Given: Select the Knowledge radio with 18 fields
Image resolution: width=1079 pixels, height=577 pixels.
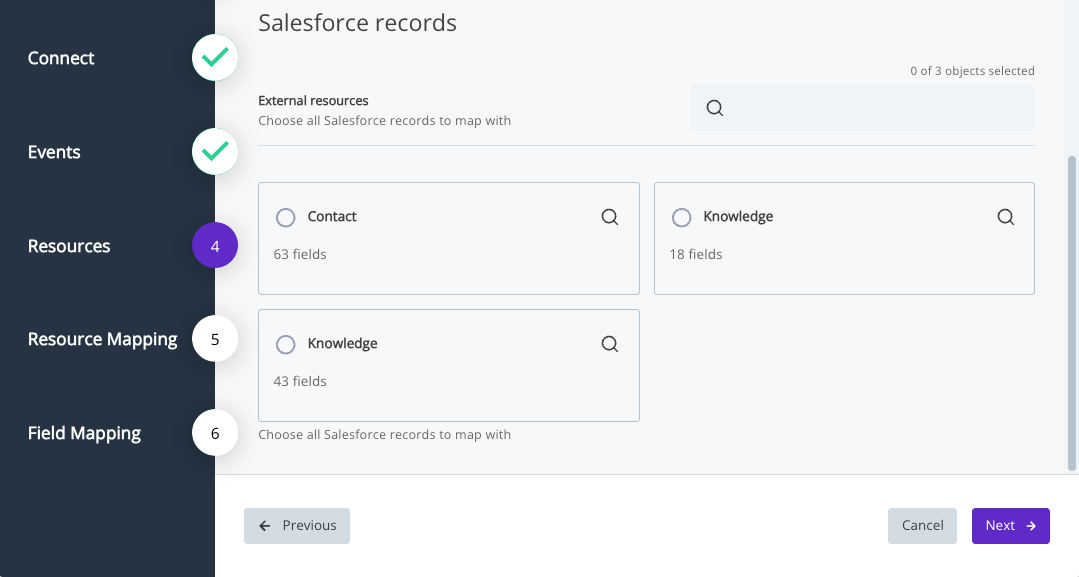Looking at the screenshot, I should [x=682, y=217].
